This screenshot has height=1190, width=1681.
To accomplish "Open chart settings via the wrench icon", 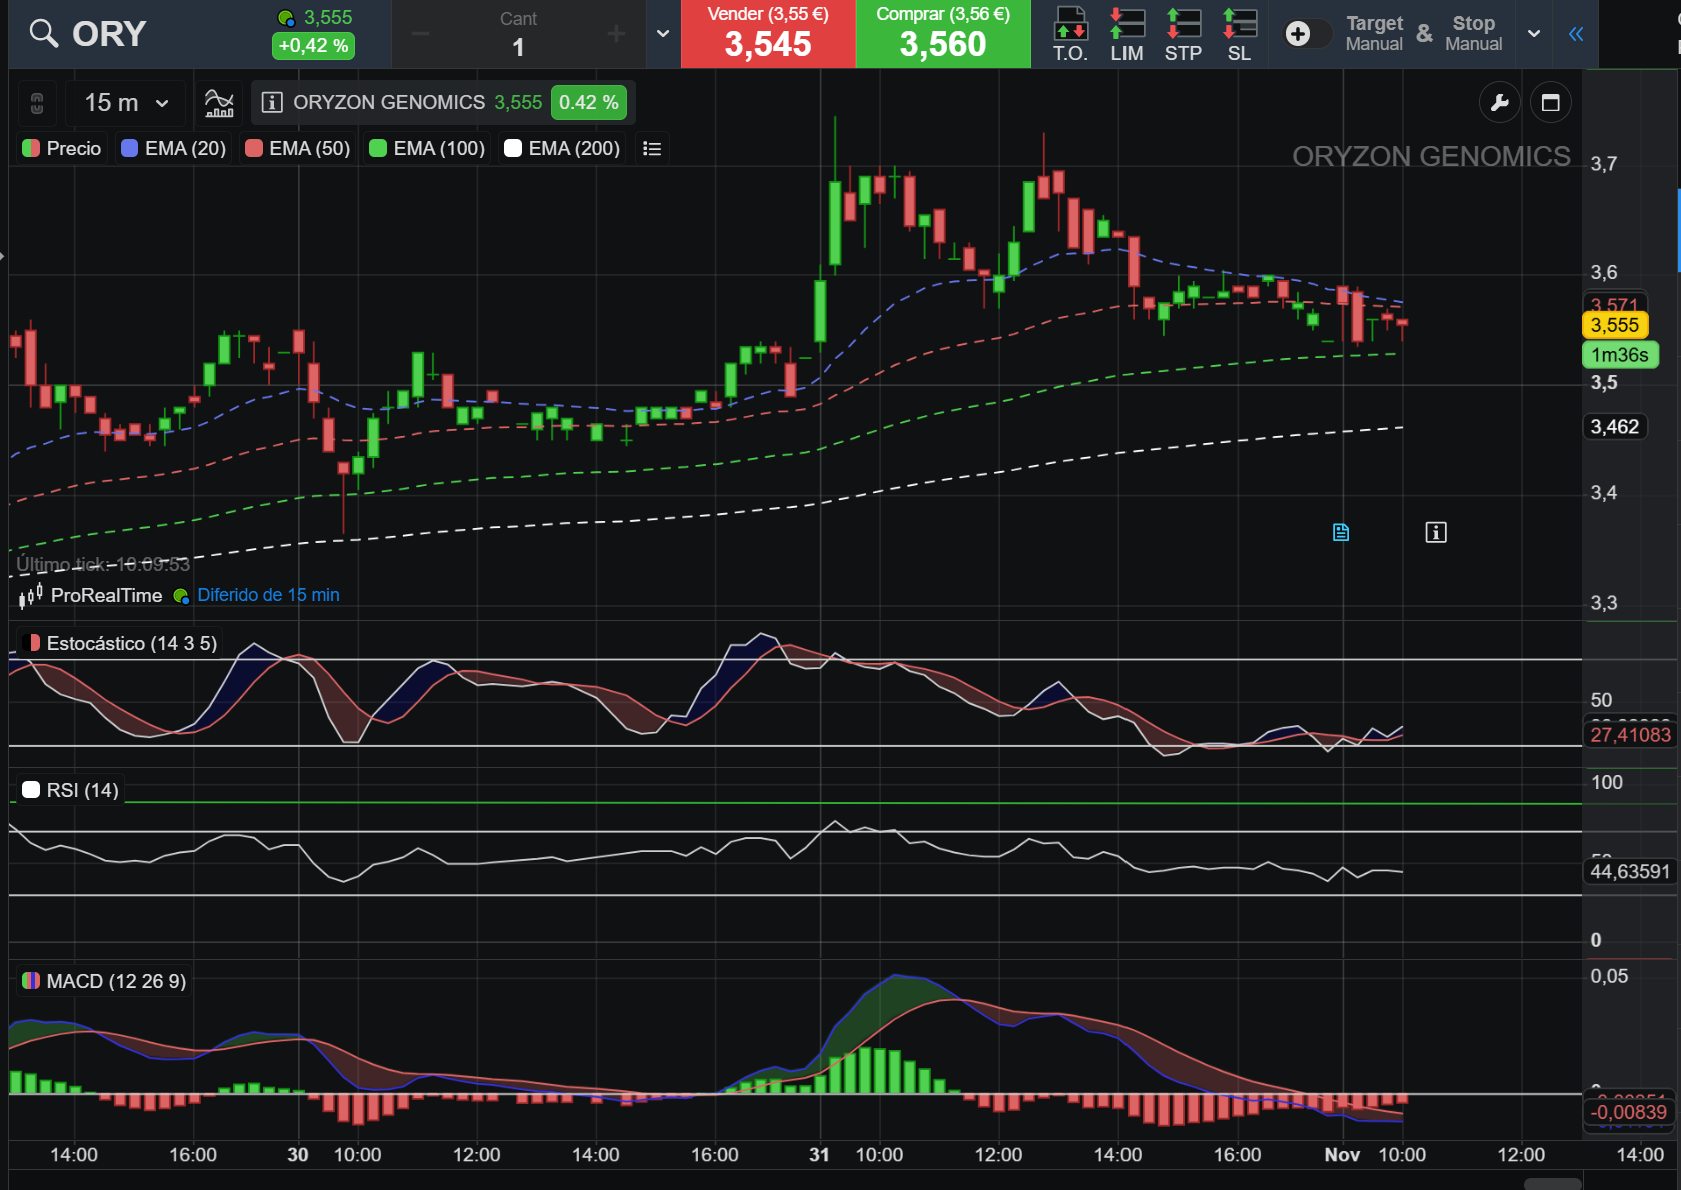I will click(1499, 102).
